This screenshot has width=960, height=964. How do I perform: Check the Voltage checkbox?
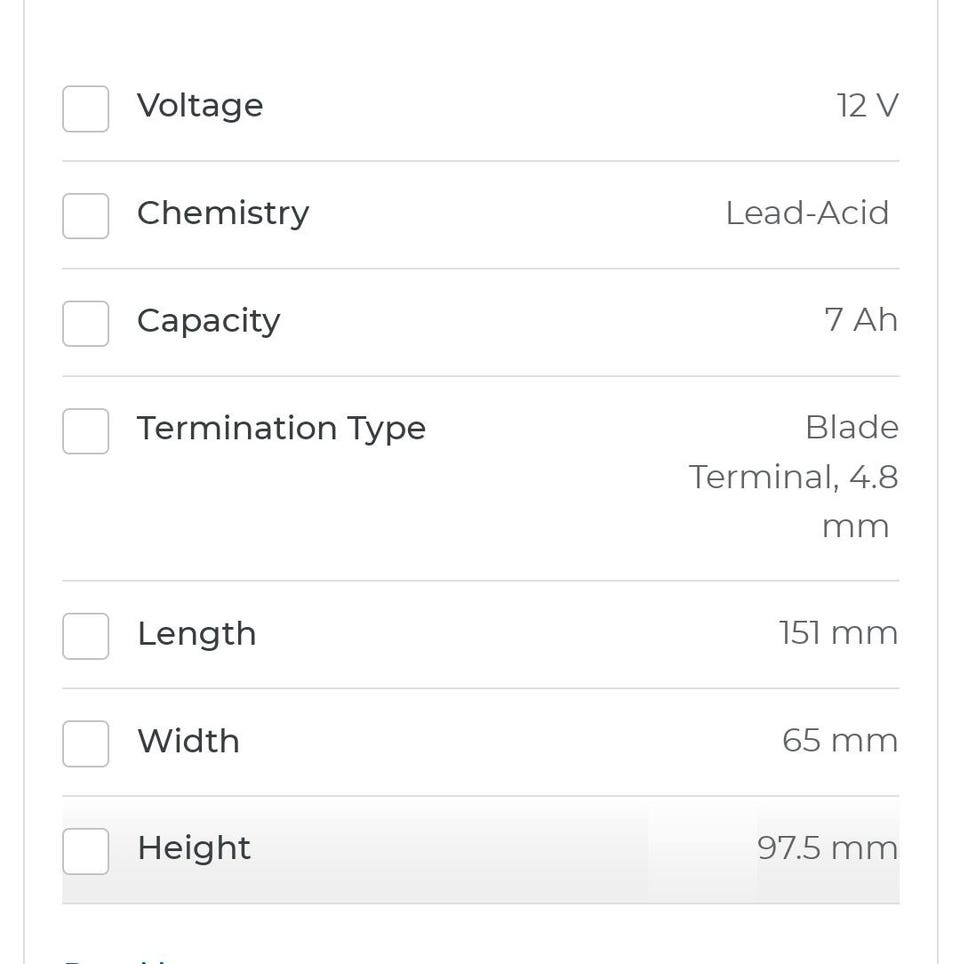(86, 108)
